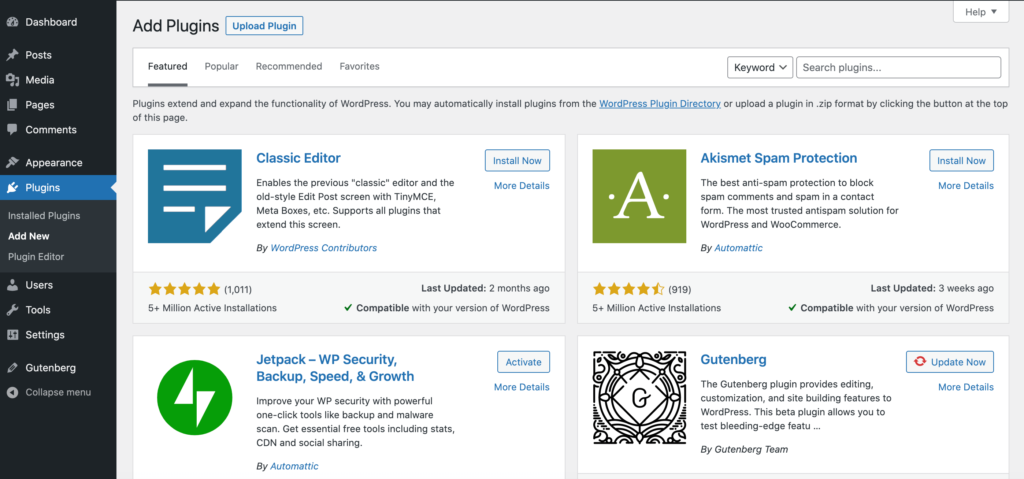1024x479 pixels.
Task: Switch to the Favorites tab
Action: coord(359,66)
